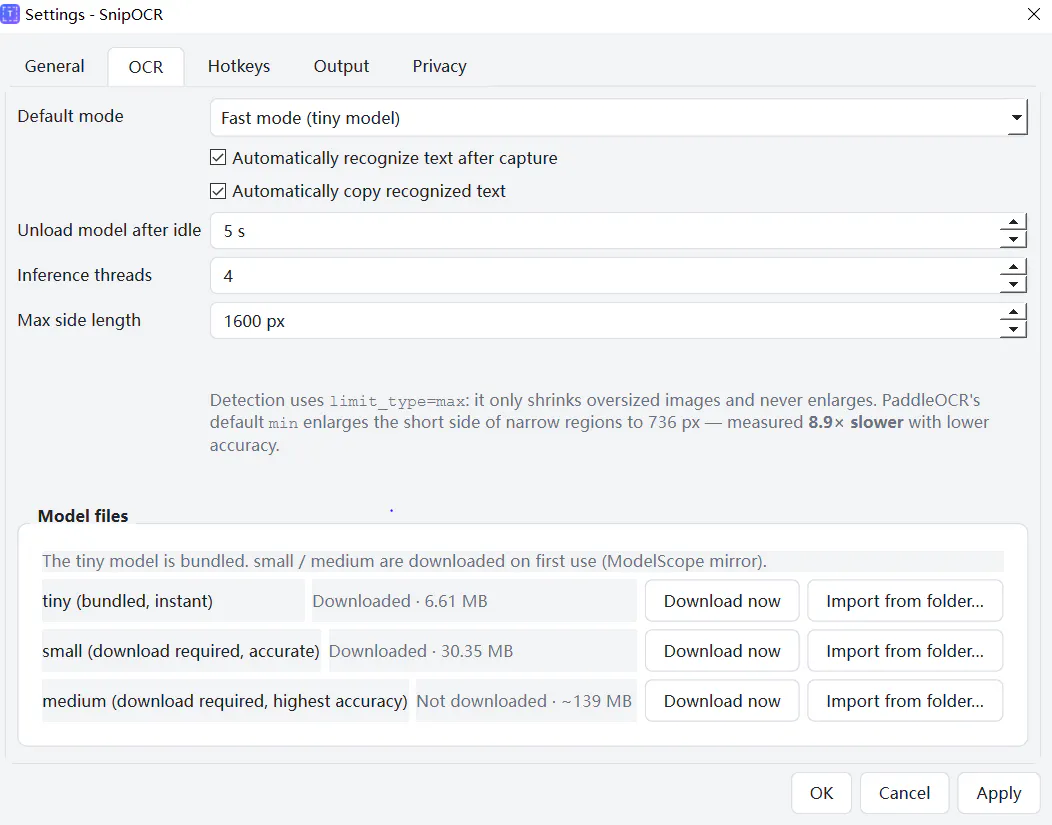Click the 'Model files' group heading
This screenshot has width=1052, height=825.
(83, 516)
